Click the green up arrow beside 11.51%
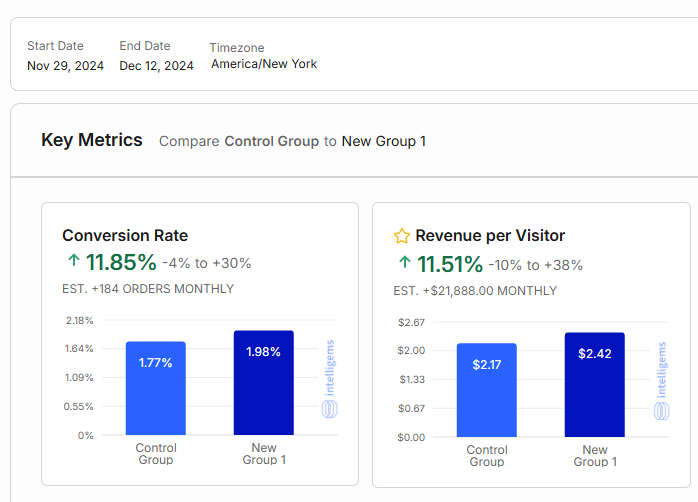 (x=405, y=262)
